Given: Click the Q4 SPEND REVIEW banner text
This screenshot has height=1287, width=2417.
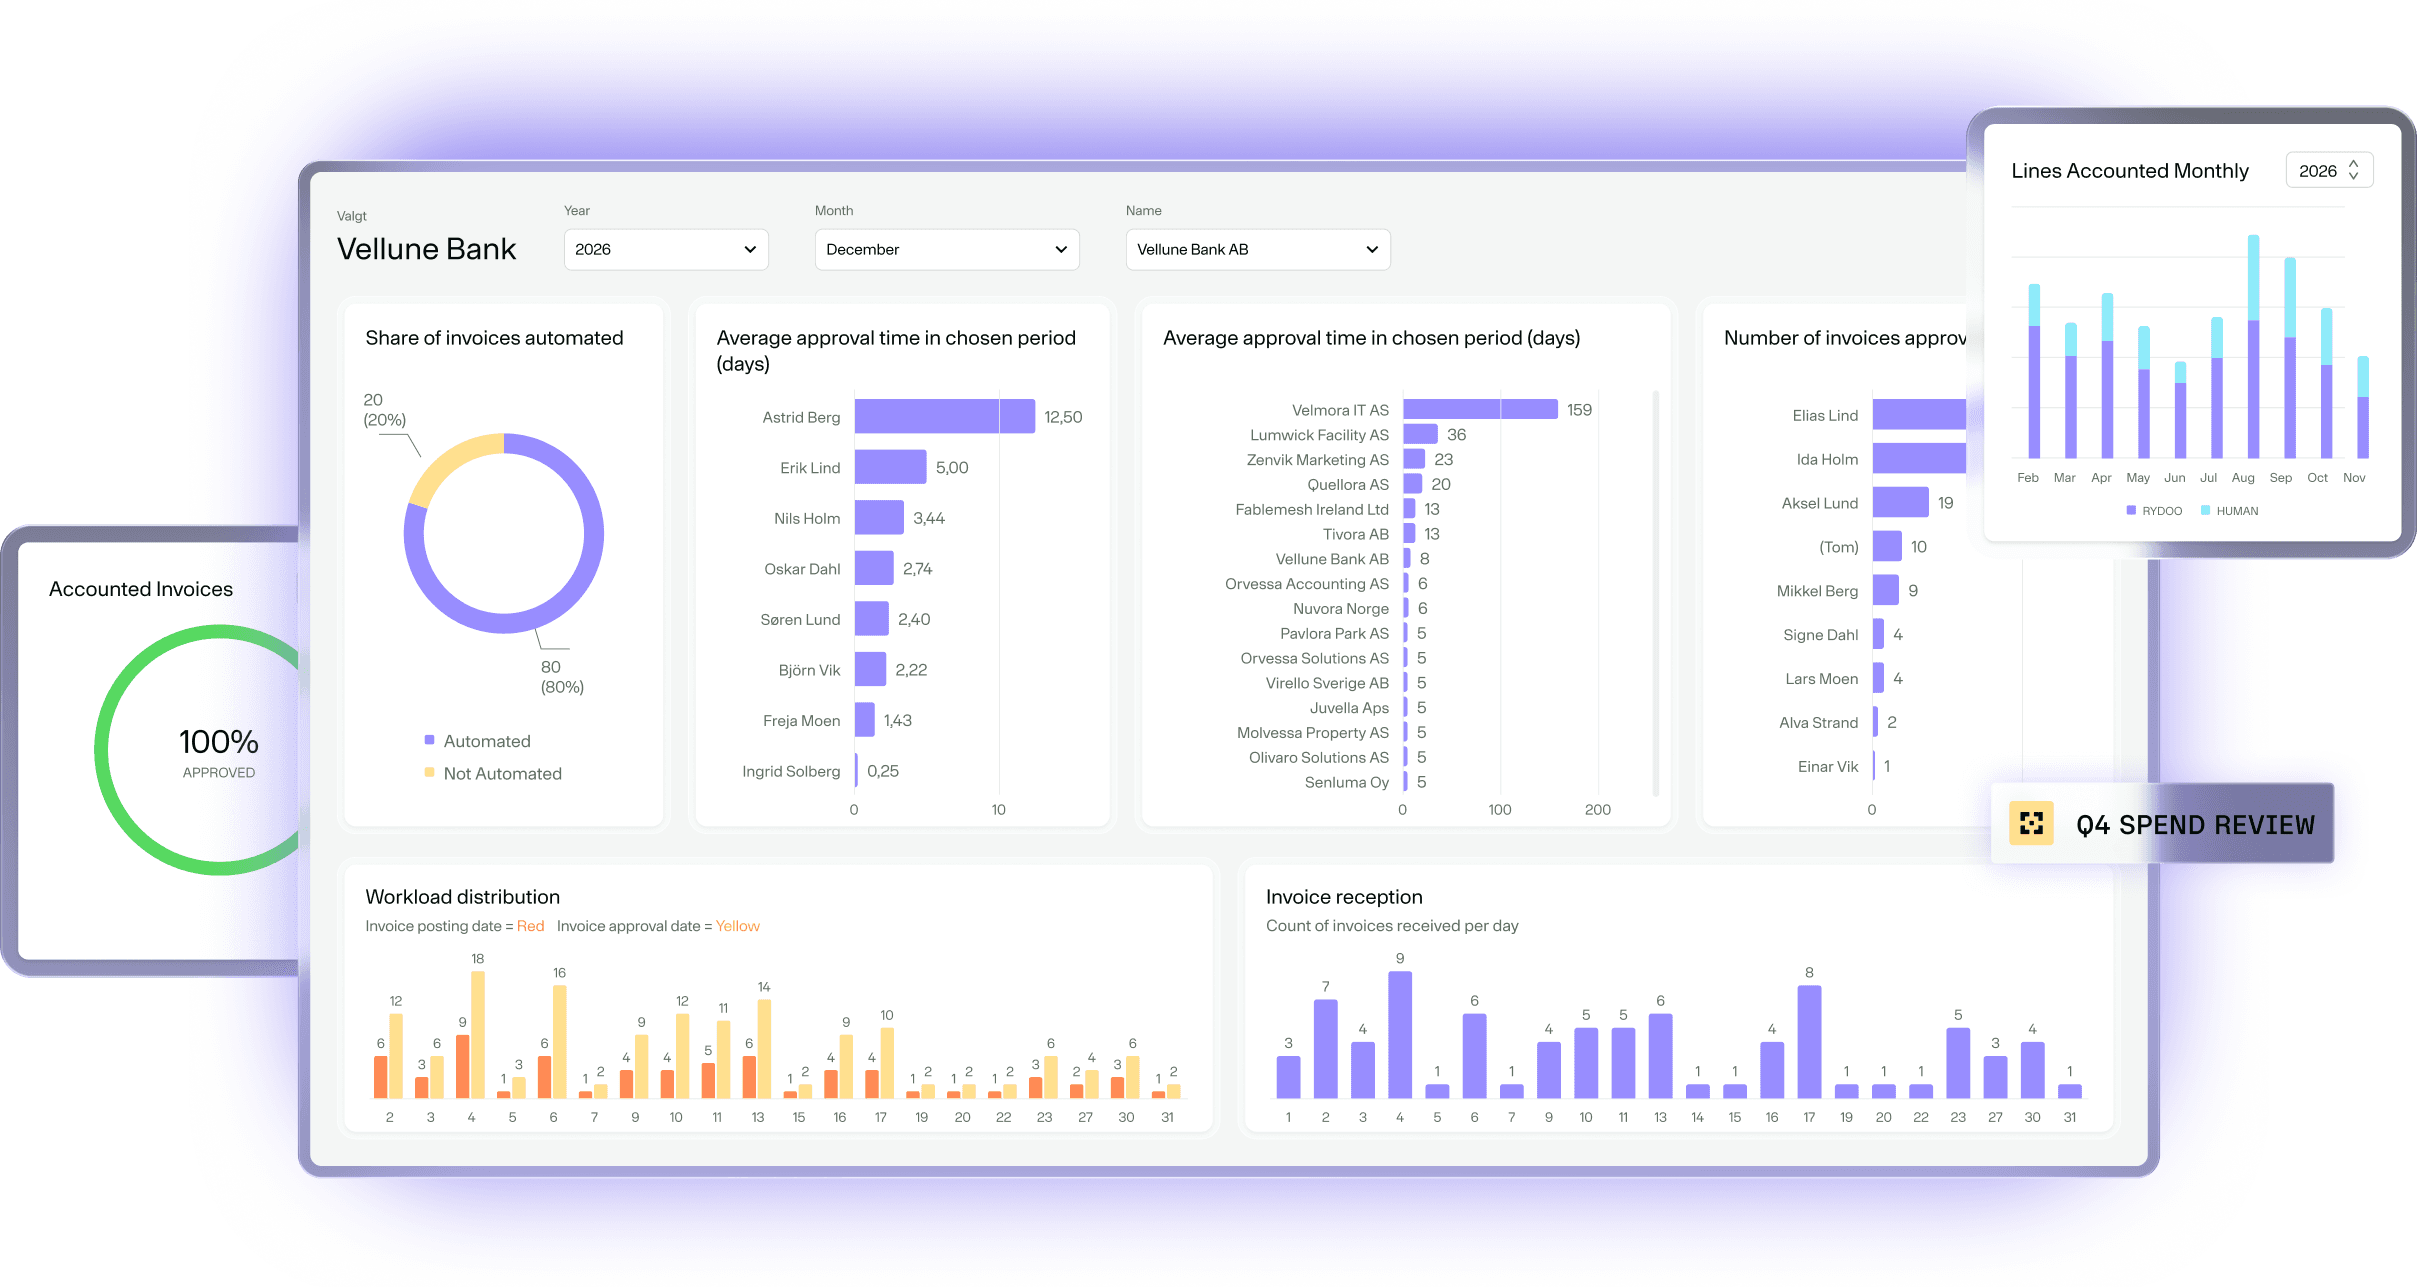Looking at the screenshot, I should [2195, 825].
